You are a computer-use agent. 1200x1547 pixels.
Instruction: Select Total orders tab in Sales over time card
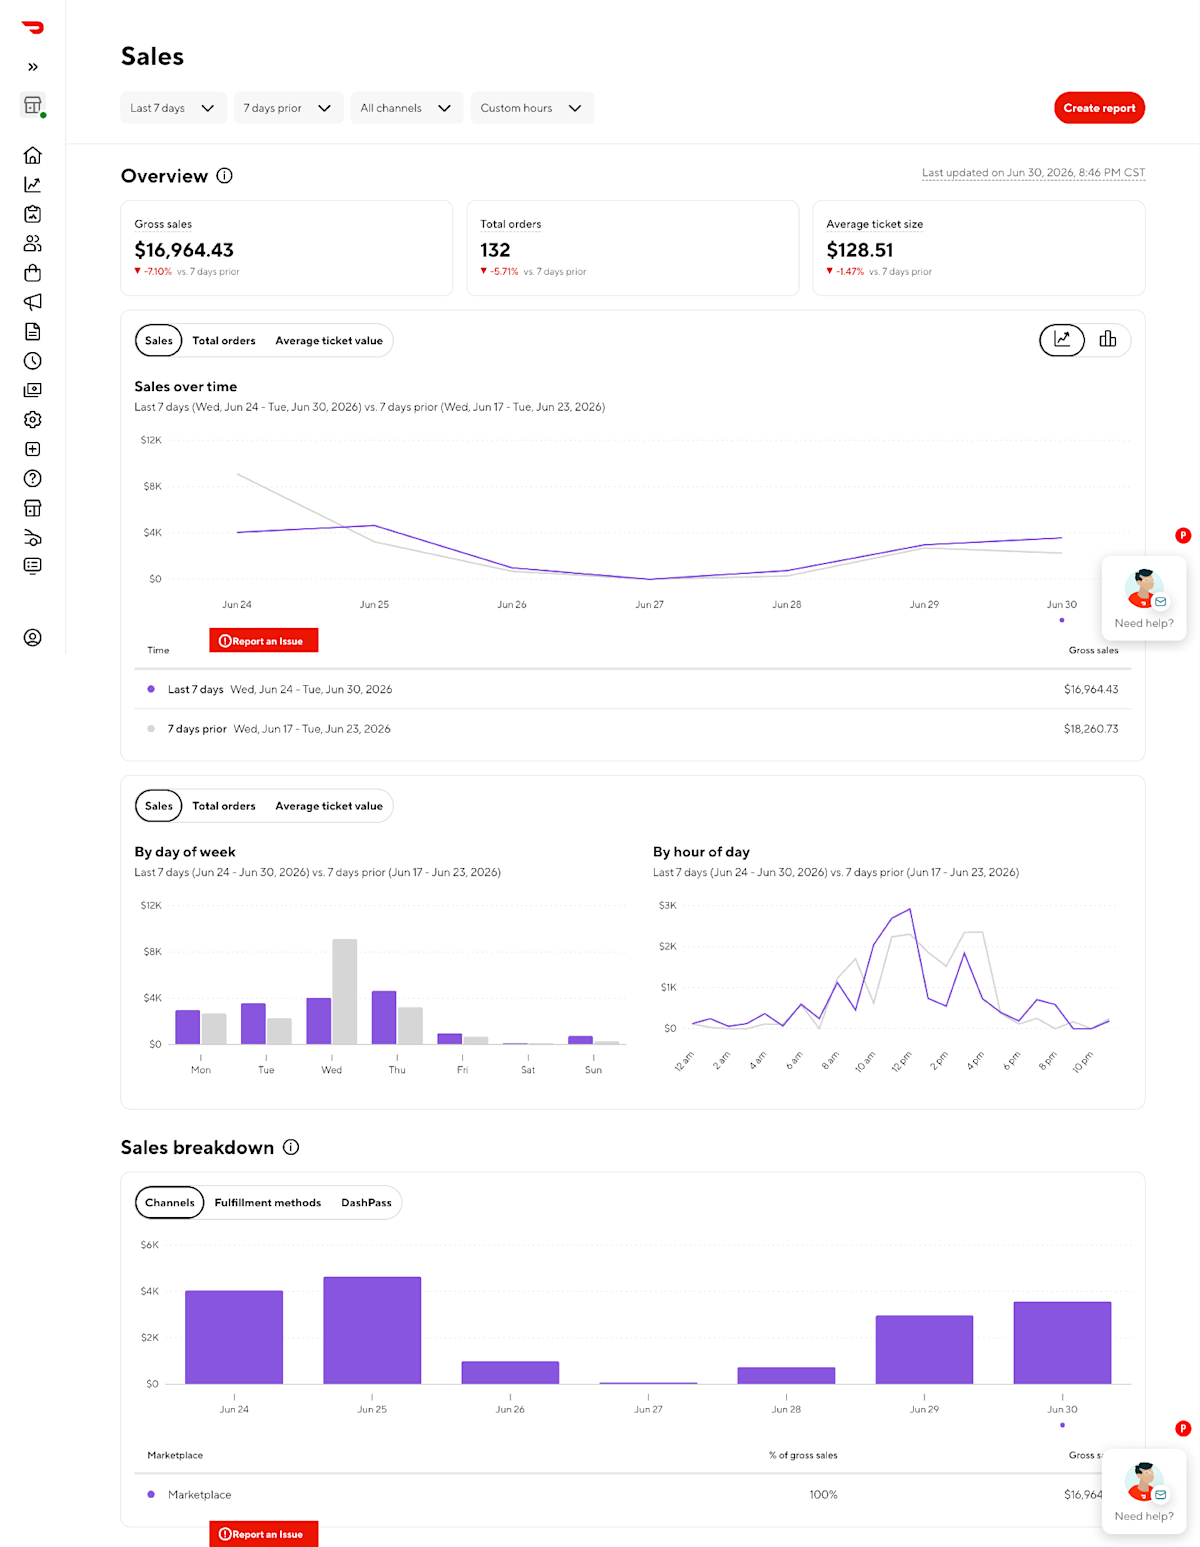coord(224,341)
